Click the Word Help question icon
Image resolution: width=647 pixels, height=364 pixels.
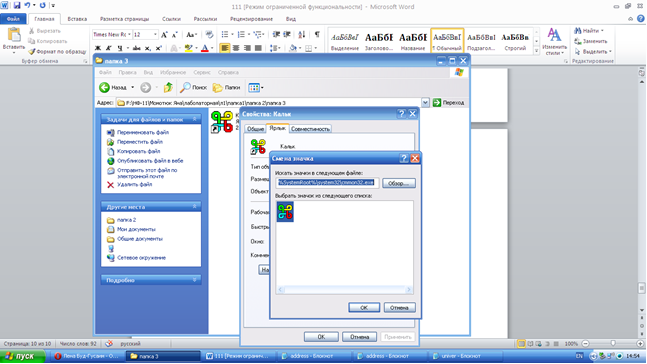[641, 19]
